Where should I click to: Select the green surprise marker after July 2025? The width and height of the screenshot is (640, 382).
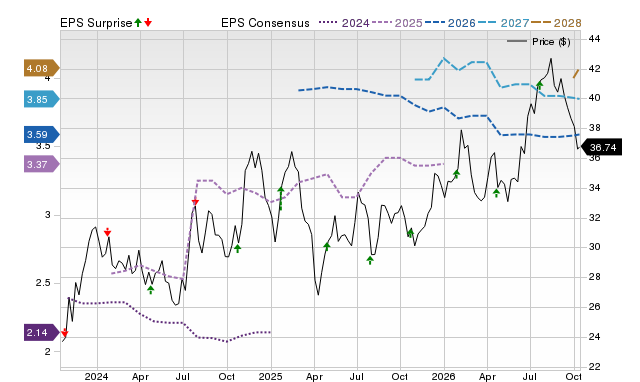click(x=370, y=260)
